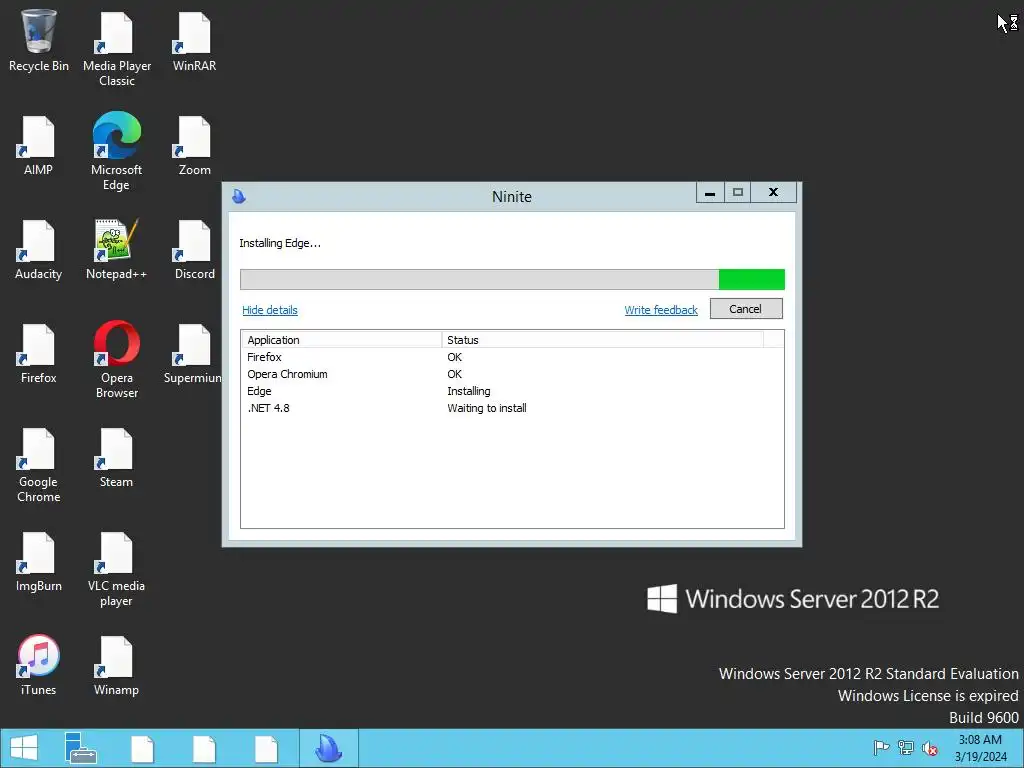The image size is (1024, 768).
Task: Click the Ninite window title icon
Action: coord(239,196)
